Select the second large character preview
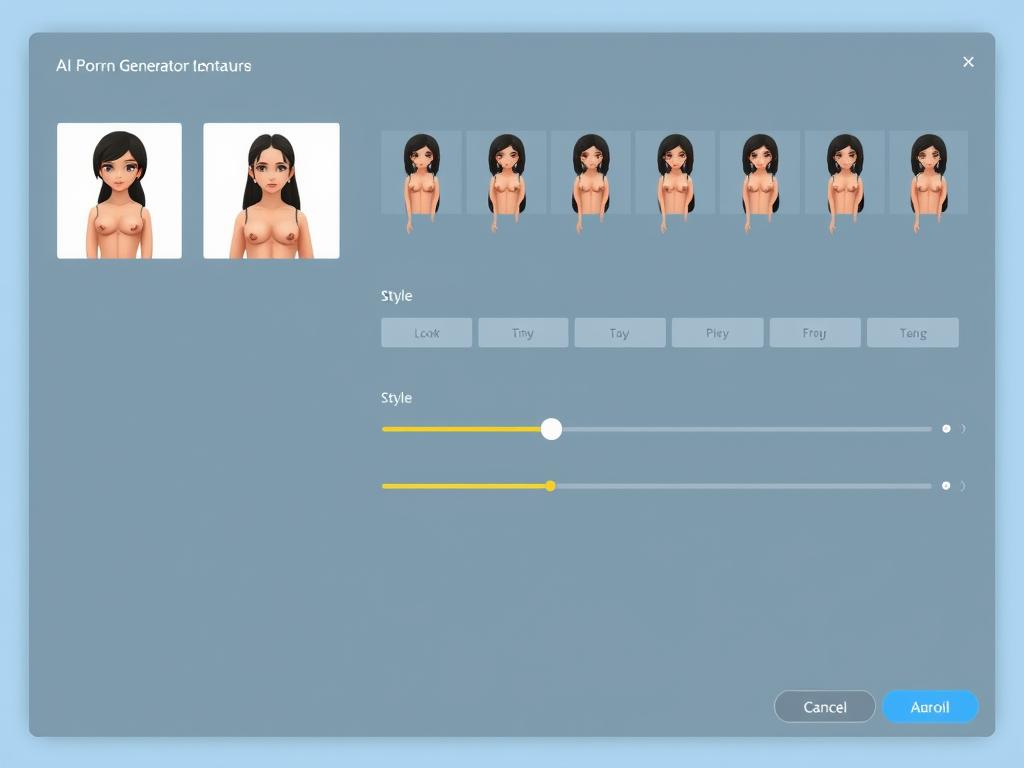The image size is (1024, 768). 271,190
